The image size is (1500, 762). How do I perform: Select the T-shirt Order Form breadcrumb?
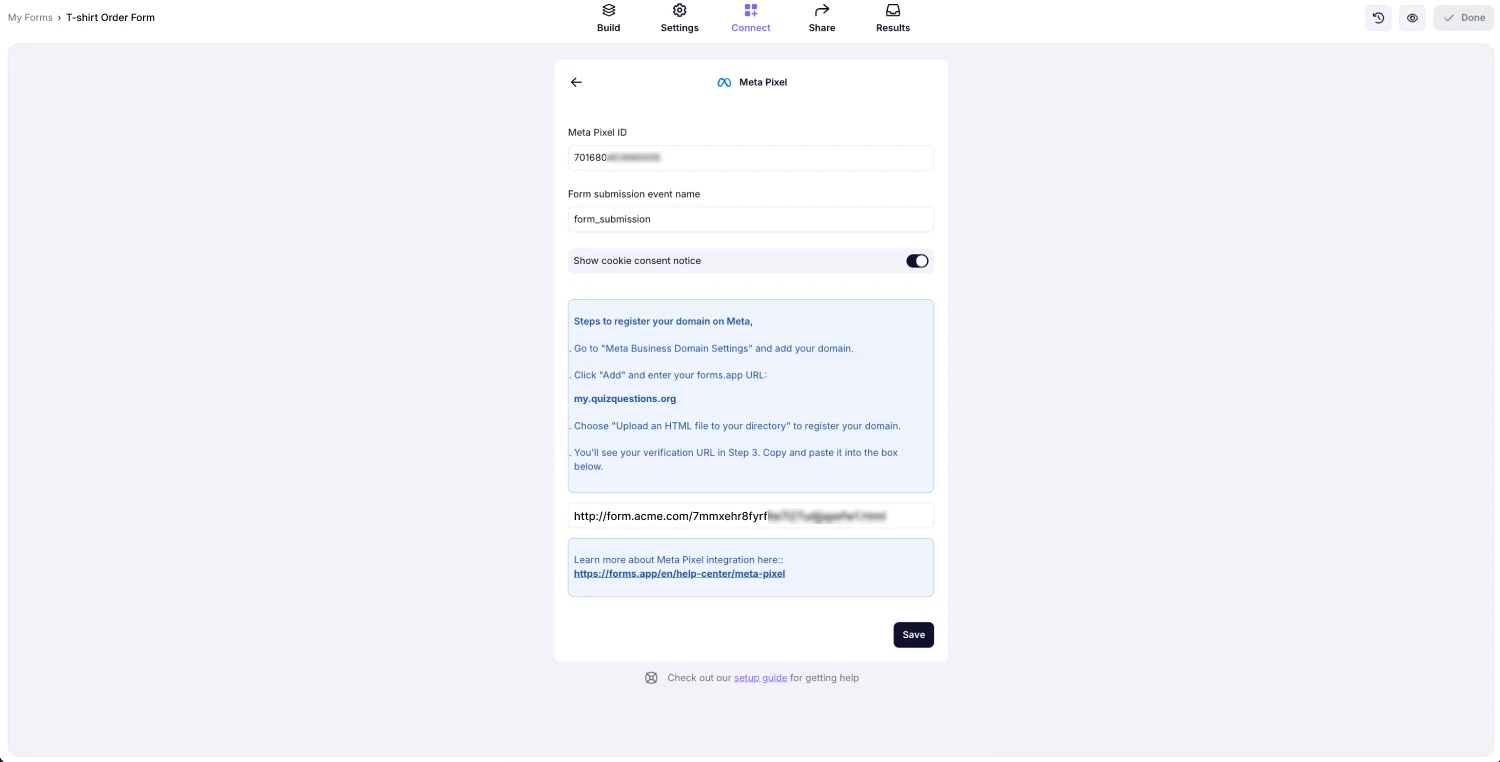[110, 17]
